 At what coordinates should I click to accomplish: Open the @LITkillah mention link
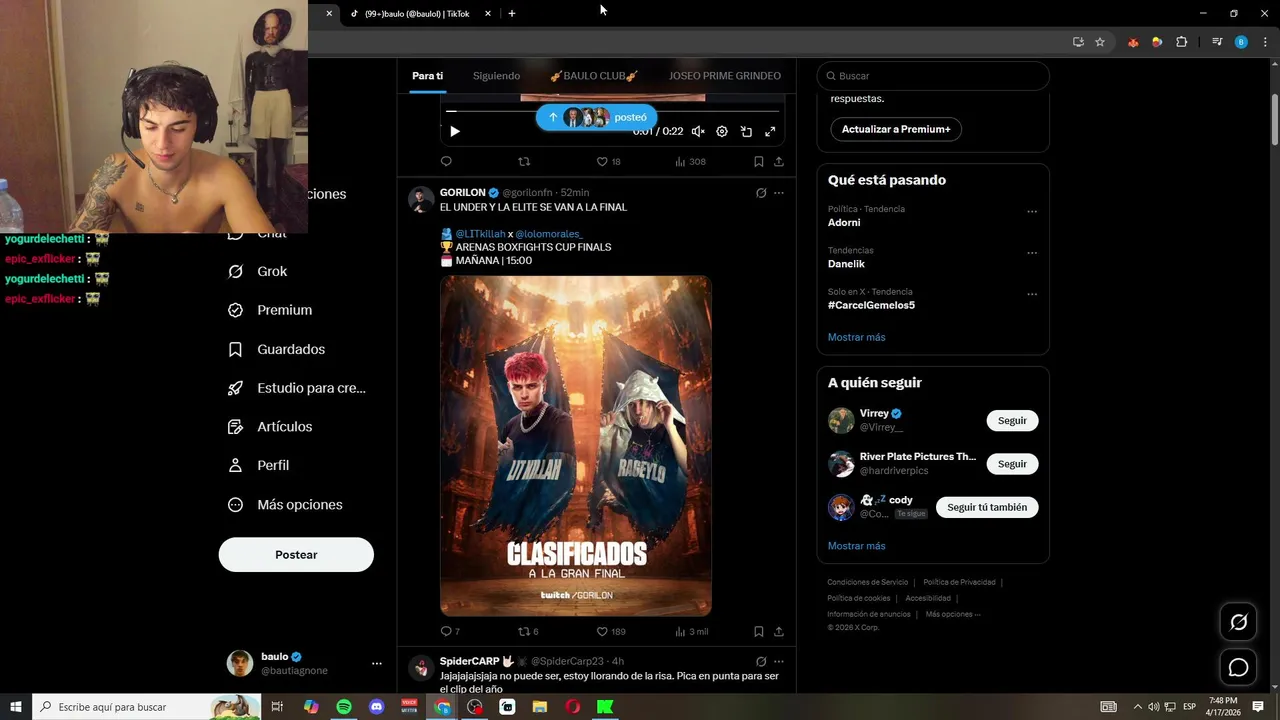point(480,234)
